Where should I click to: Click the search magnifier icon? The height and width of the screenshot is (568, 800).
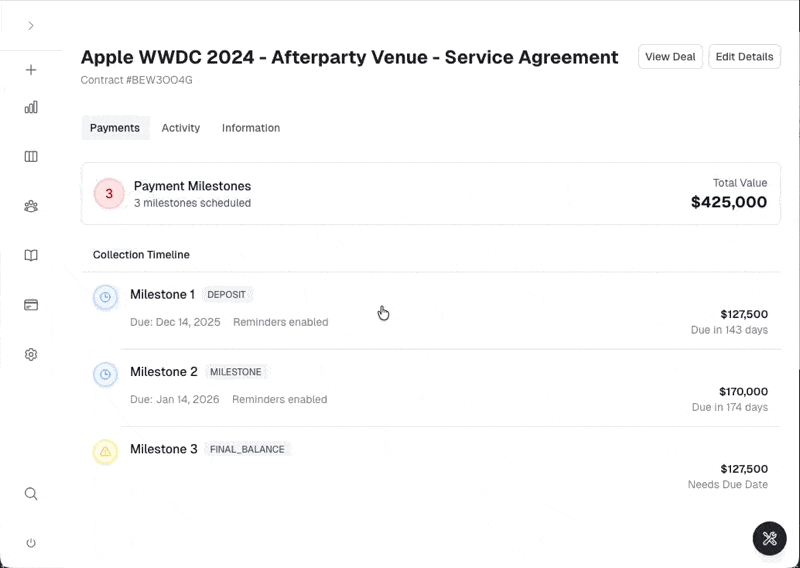[31, 493]
